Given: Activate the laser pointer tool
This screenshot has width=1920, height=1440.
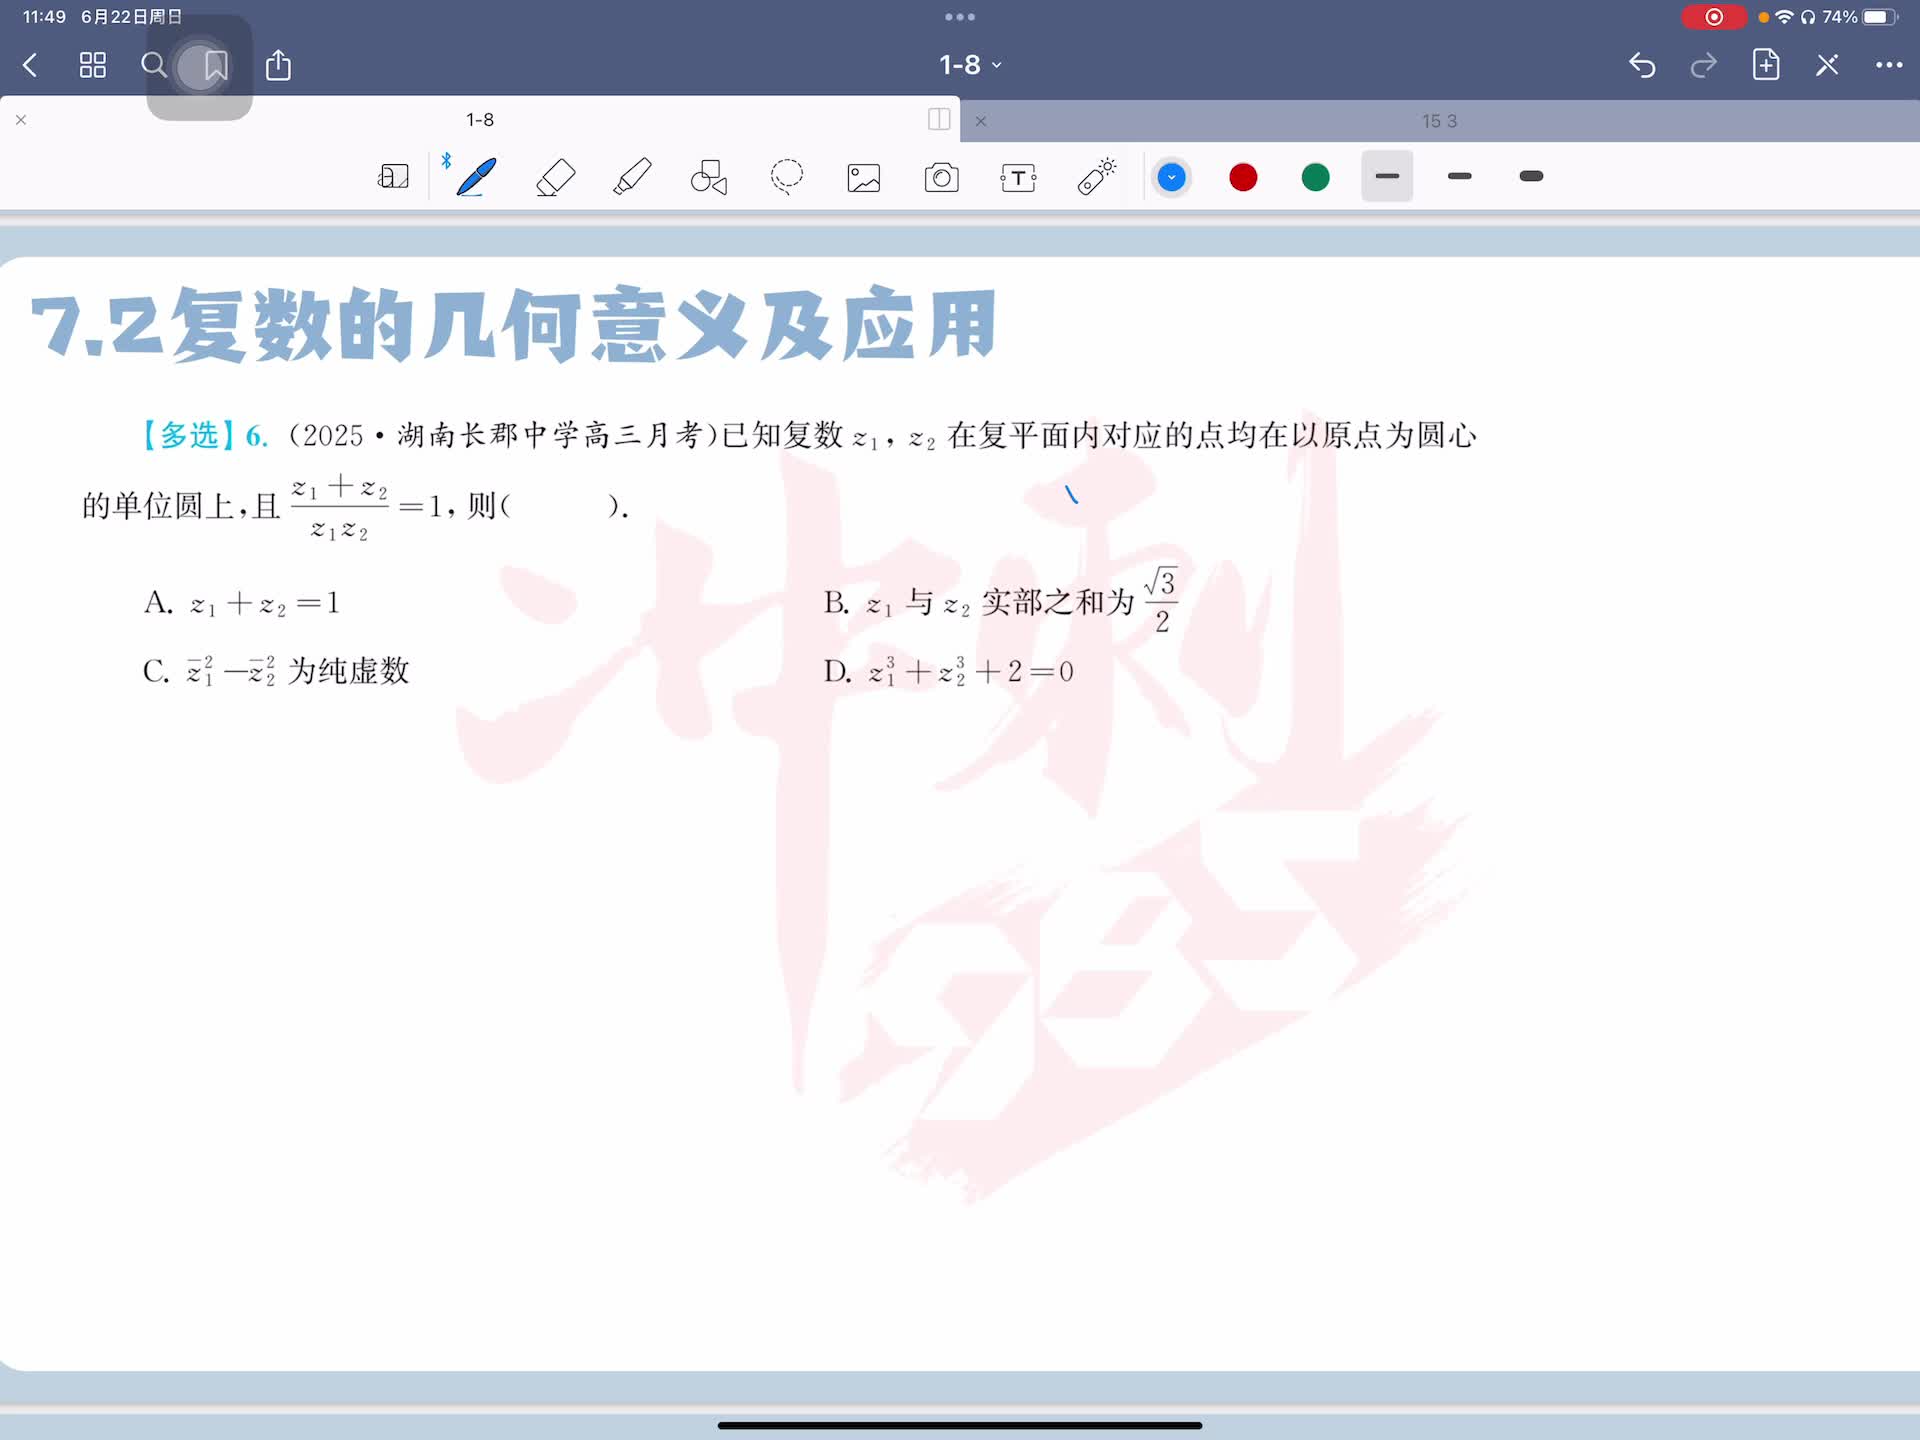Looking at the screenshot, I should point(1096,177).
